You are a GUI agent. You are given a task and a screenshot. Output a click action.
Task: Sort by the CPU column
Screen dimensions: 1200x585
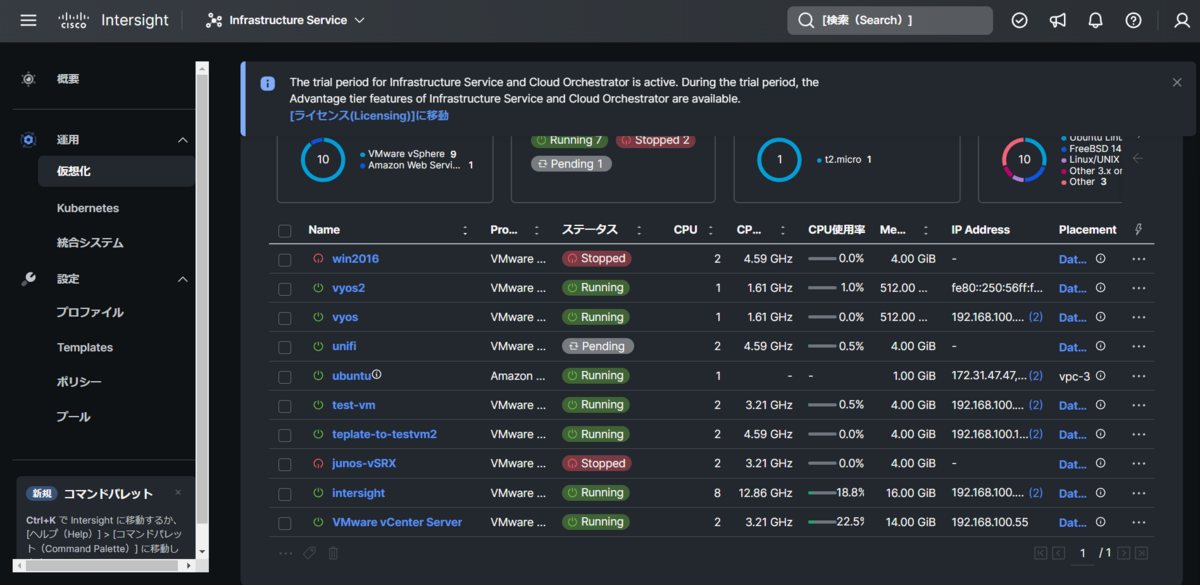pos(712,230)
